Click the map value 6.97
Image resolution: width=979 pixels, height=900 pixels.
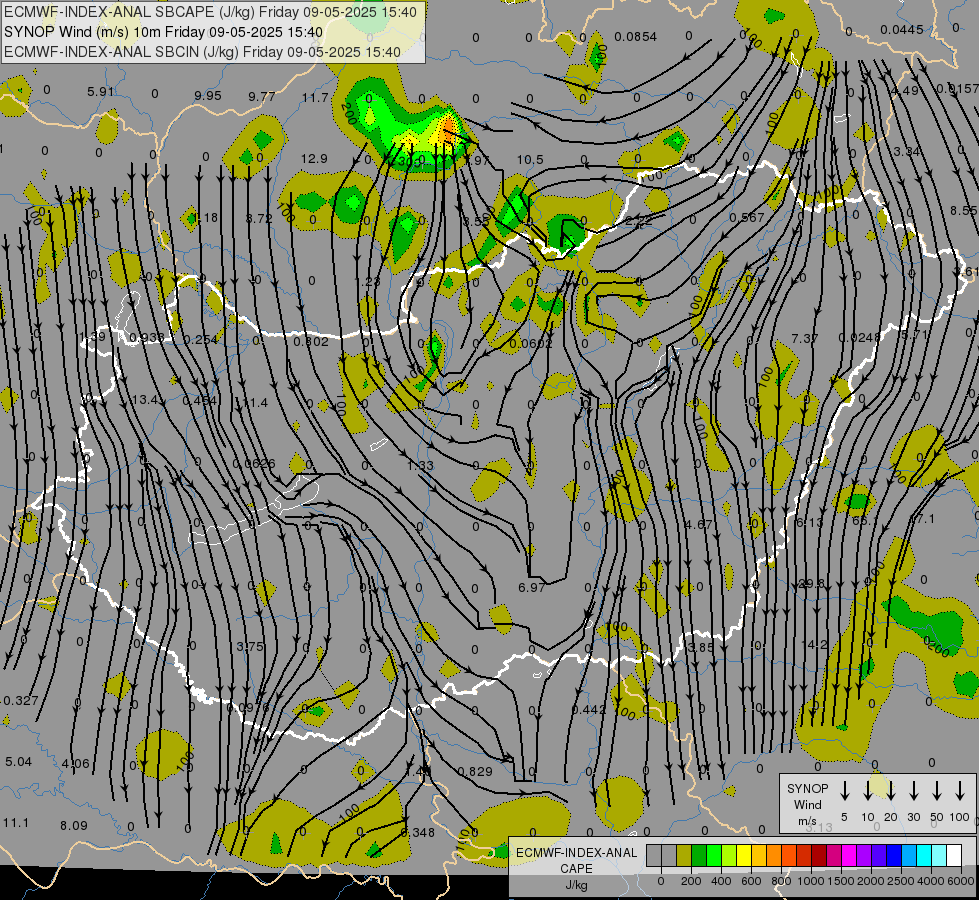click(x=531, y=587)
